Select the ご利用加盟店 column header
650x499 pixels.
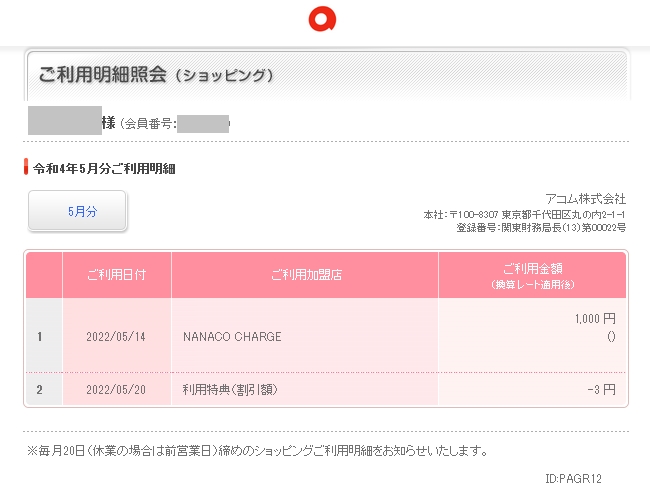[305, 275]
